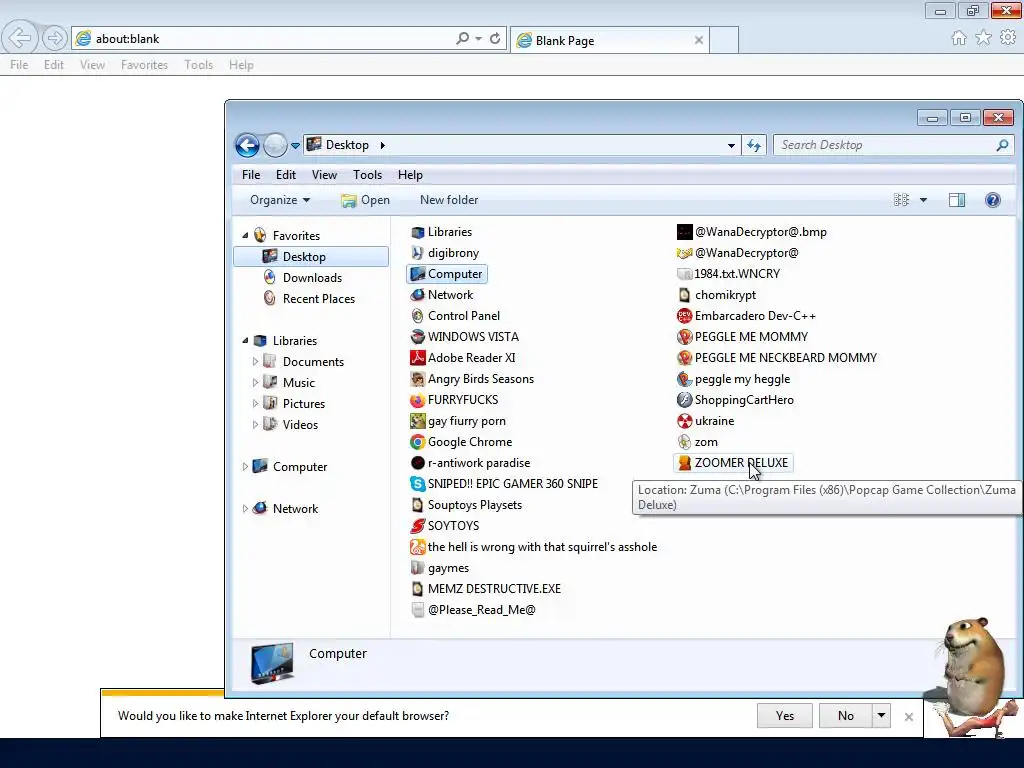Select Recent Places in Favorites
1024x768 pixels.
(x=318, y=298)
